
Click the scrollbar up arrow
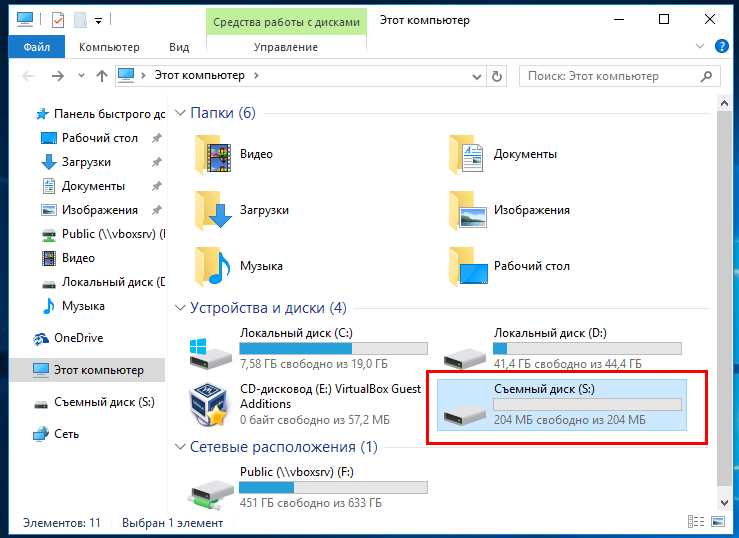[724, 103]
